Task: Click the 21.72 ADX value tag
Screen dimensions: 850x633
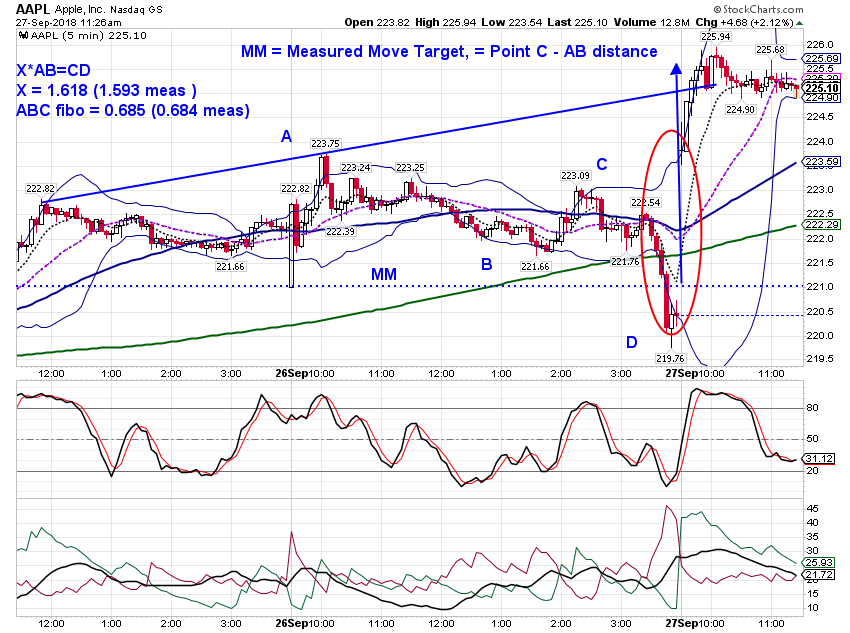Action: coord(819,574)
